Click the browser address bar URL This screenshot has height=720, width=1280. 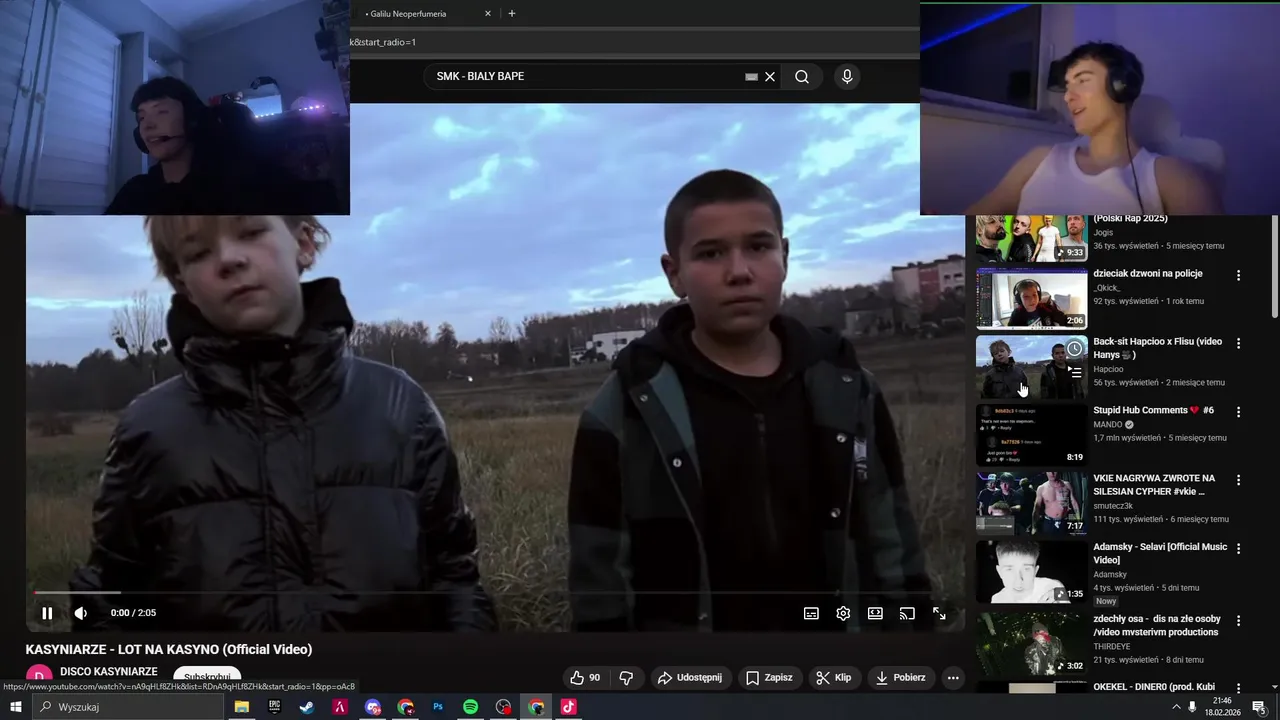(x=634, y=42)
